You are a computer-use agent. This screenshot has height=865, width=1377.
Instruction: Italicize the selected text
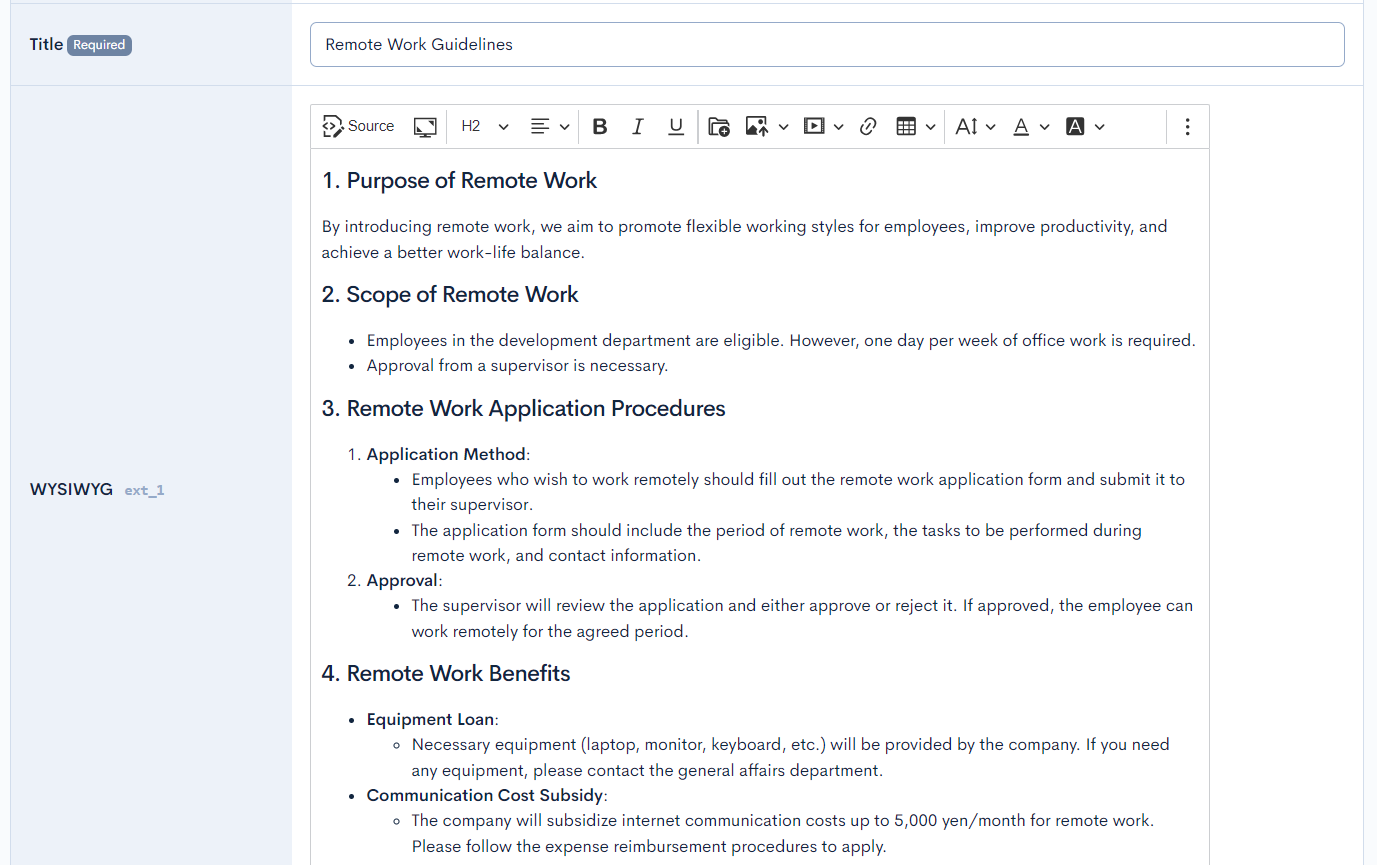637,126
